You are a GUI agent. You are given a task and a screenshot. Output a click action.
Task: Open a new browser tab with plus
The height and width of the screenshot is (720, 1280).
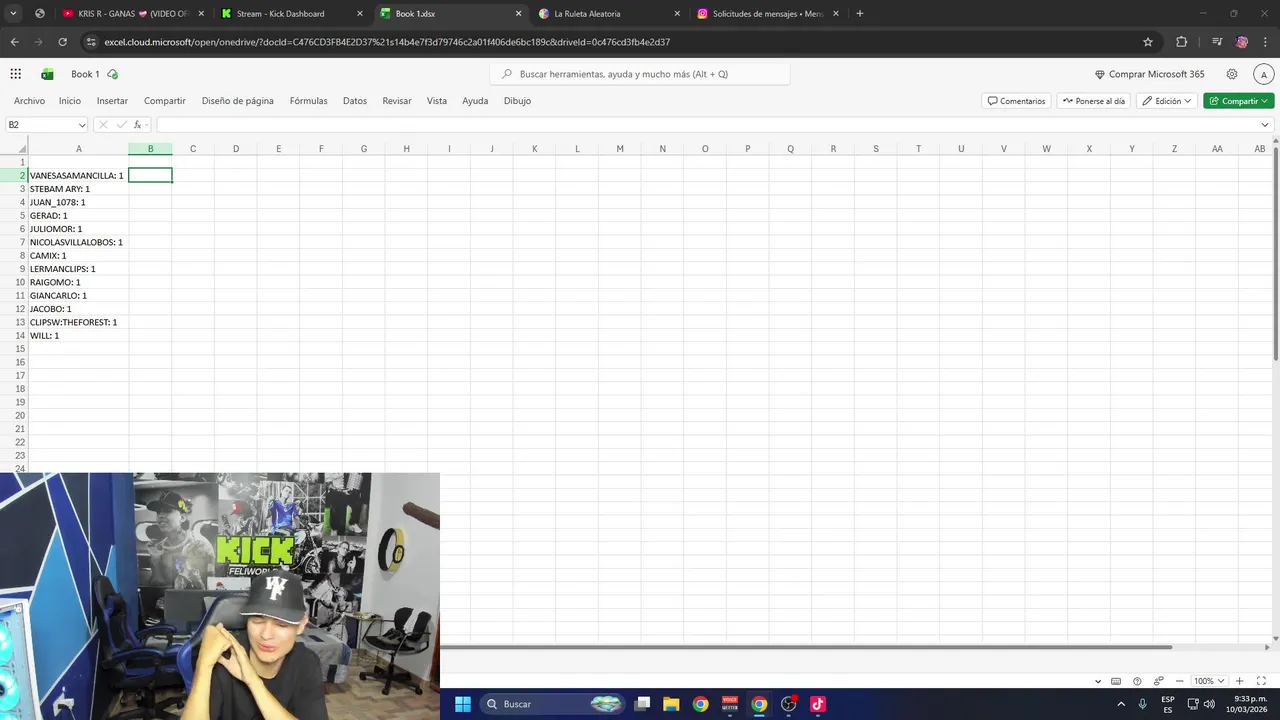[860, 14]
